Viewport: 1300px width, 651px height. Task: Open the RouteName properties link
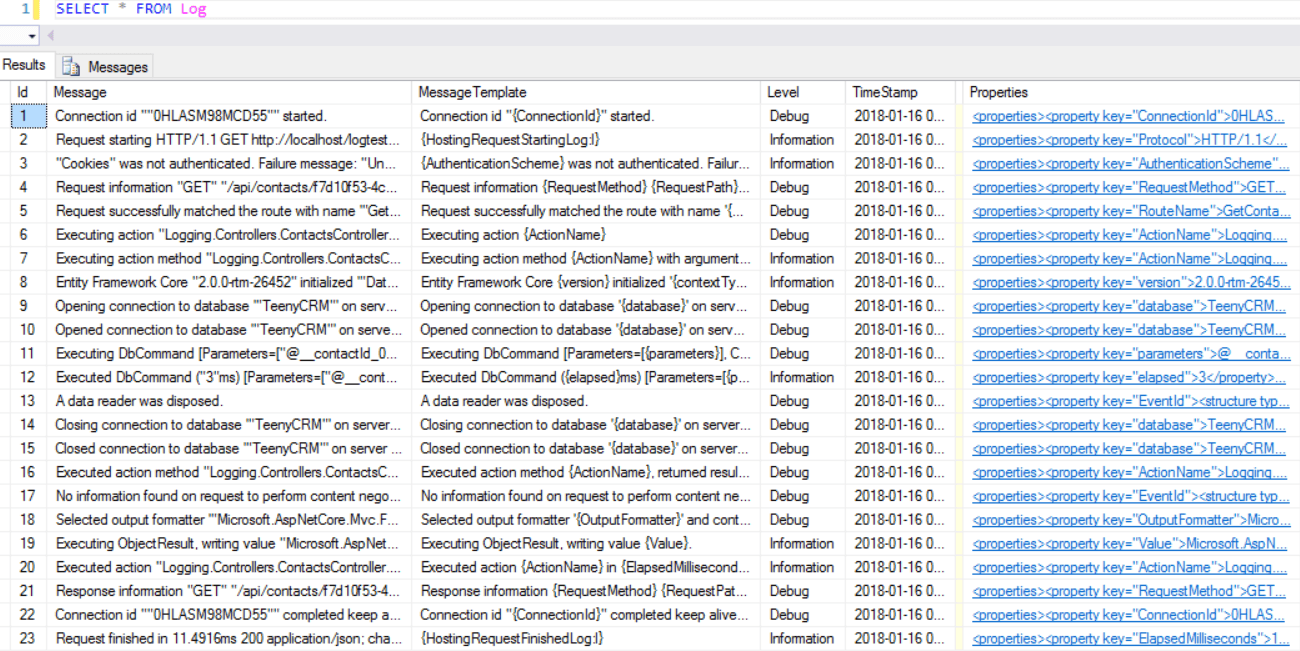(1130, 211)
